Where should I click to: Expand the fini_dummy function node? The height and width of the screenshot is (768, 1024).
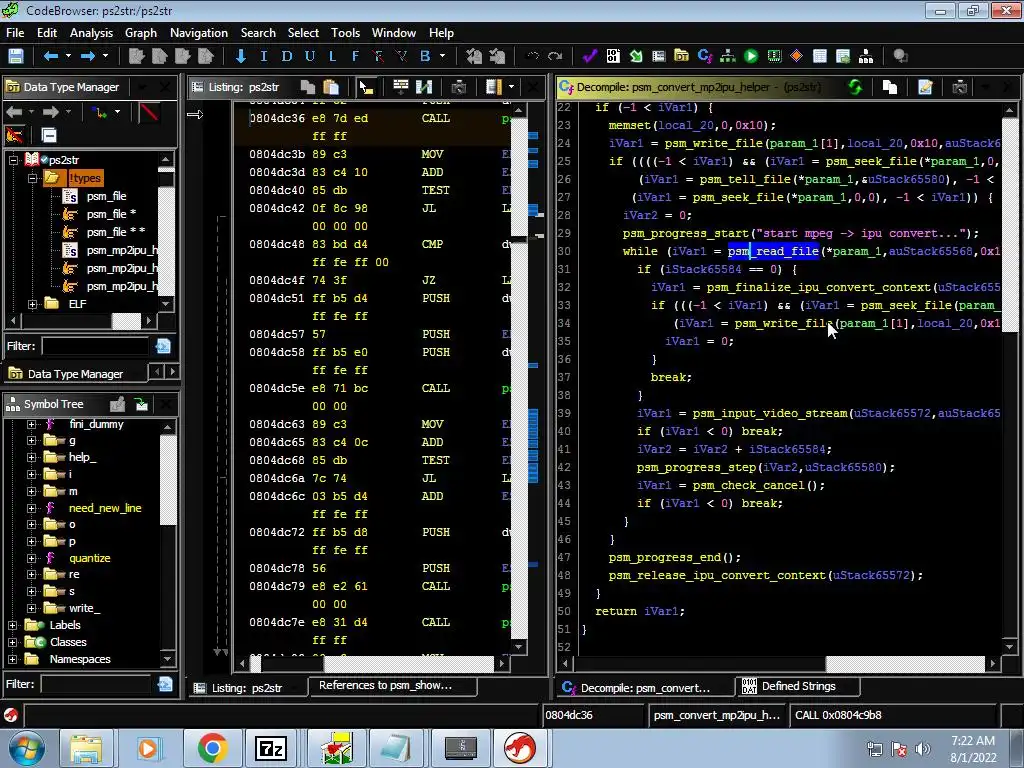pos(31,424)
